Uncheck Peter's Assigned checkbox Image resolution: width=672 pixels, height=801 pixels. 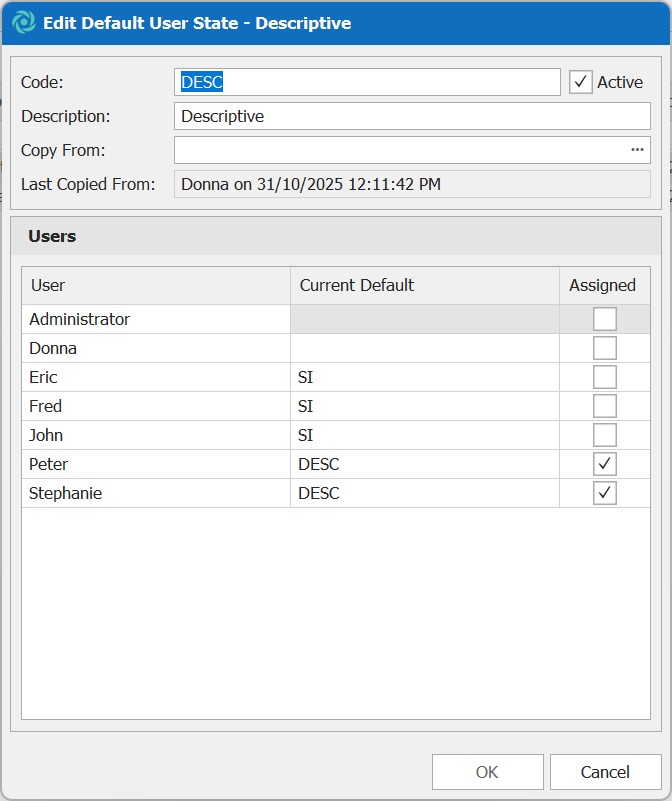(604, 464)
